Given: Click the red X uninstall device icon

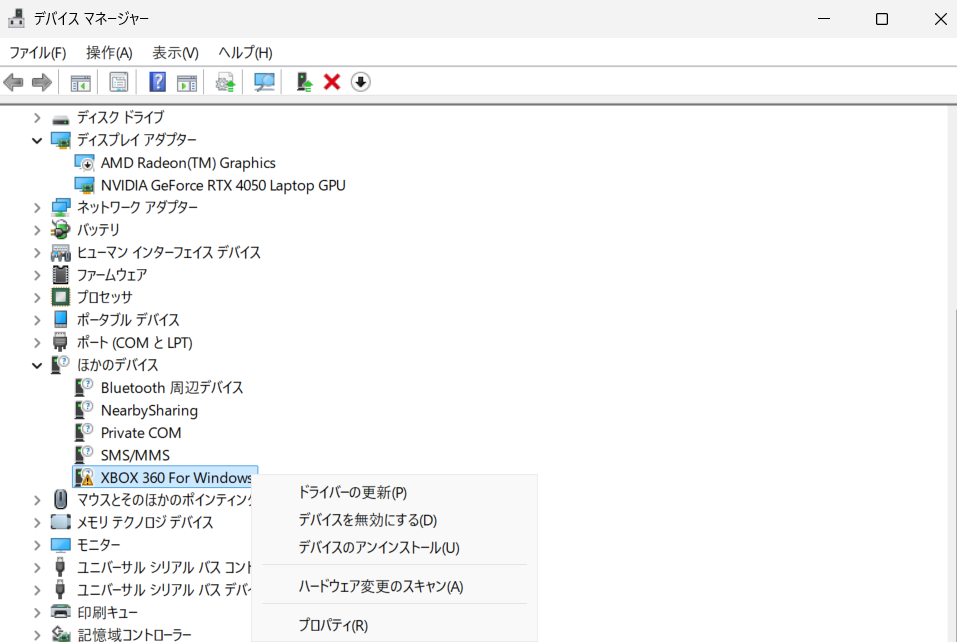Looking at the screenshot, I should click(332, 82).
